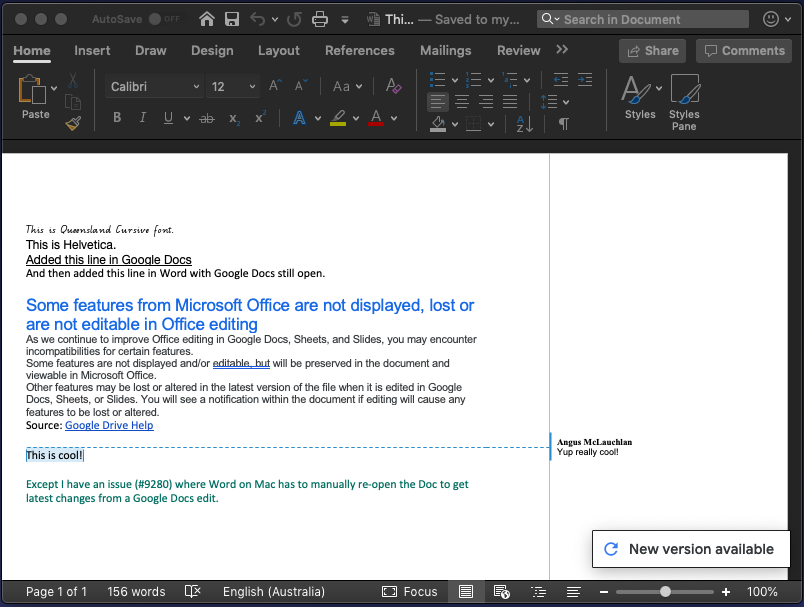Viewport: 804px width, 607px height.
Task: Justify the paragraph text
Action: (510, 102)
